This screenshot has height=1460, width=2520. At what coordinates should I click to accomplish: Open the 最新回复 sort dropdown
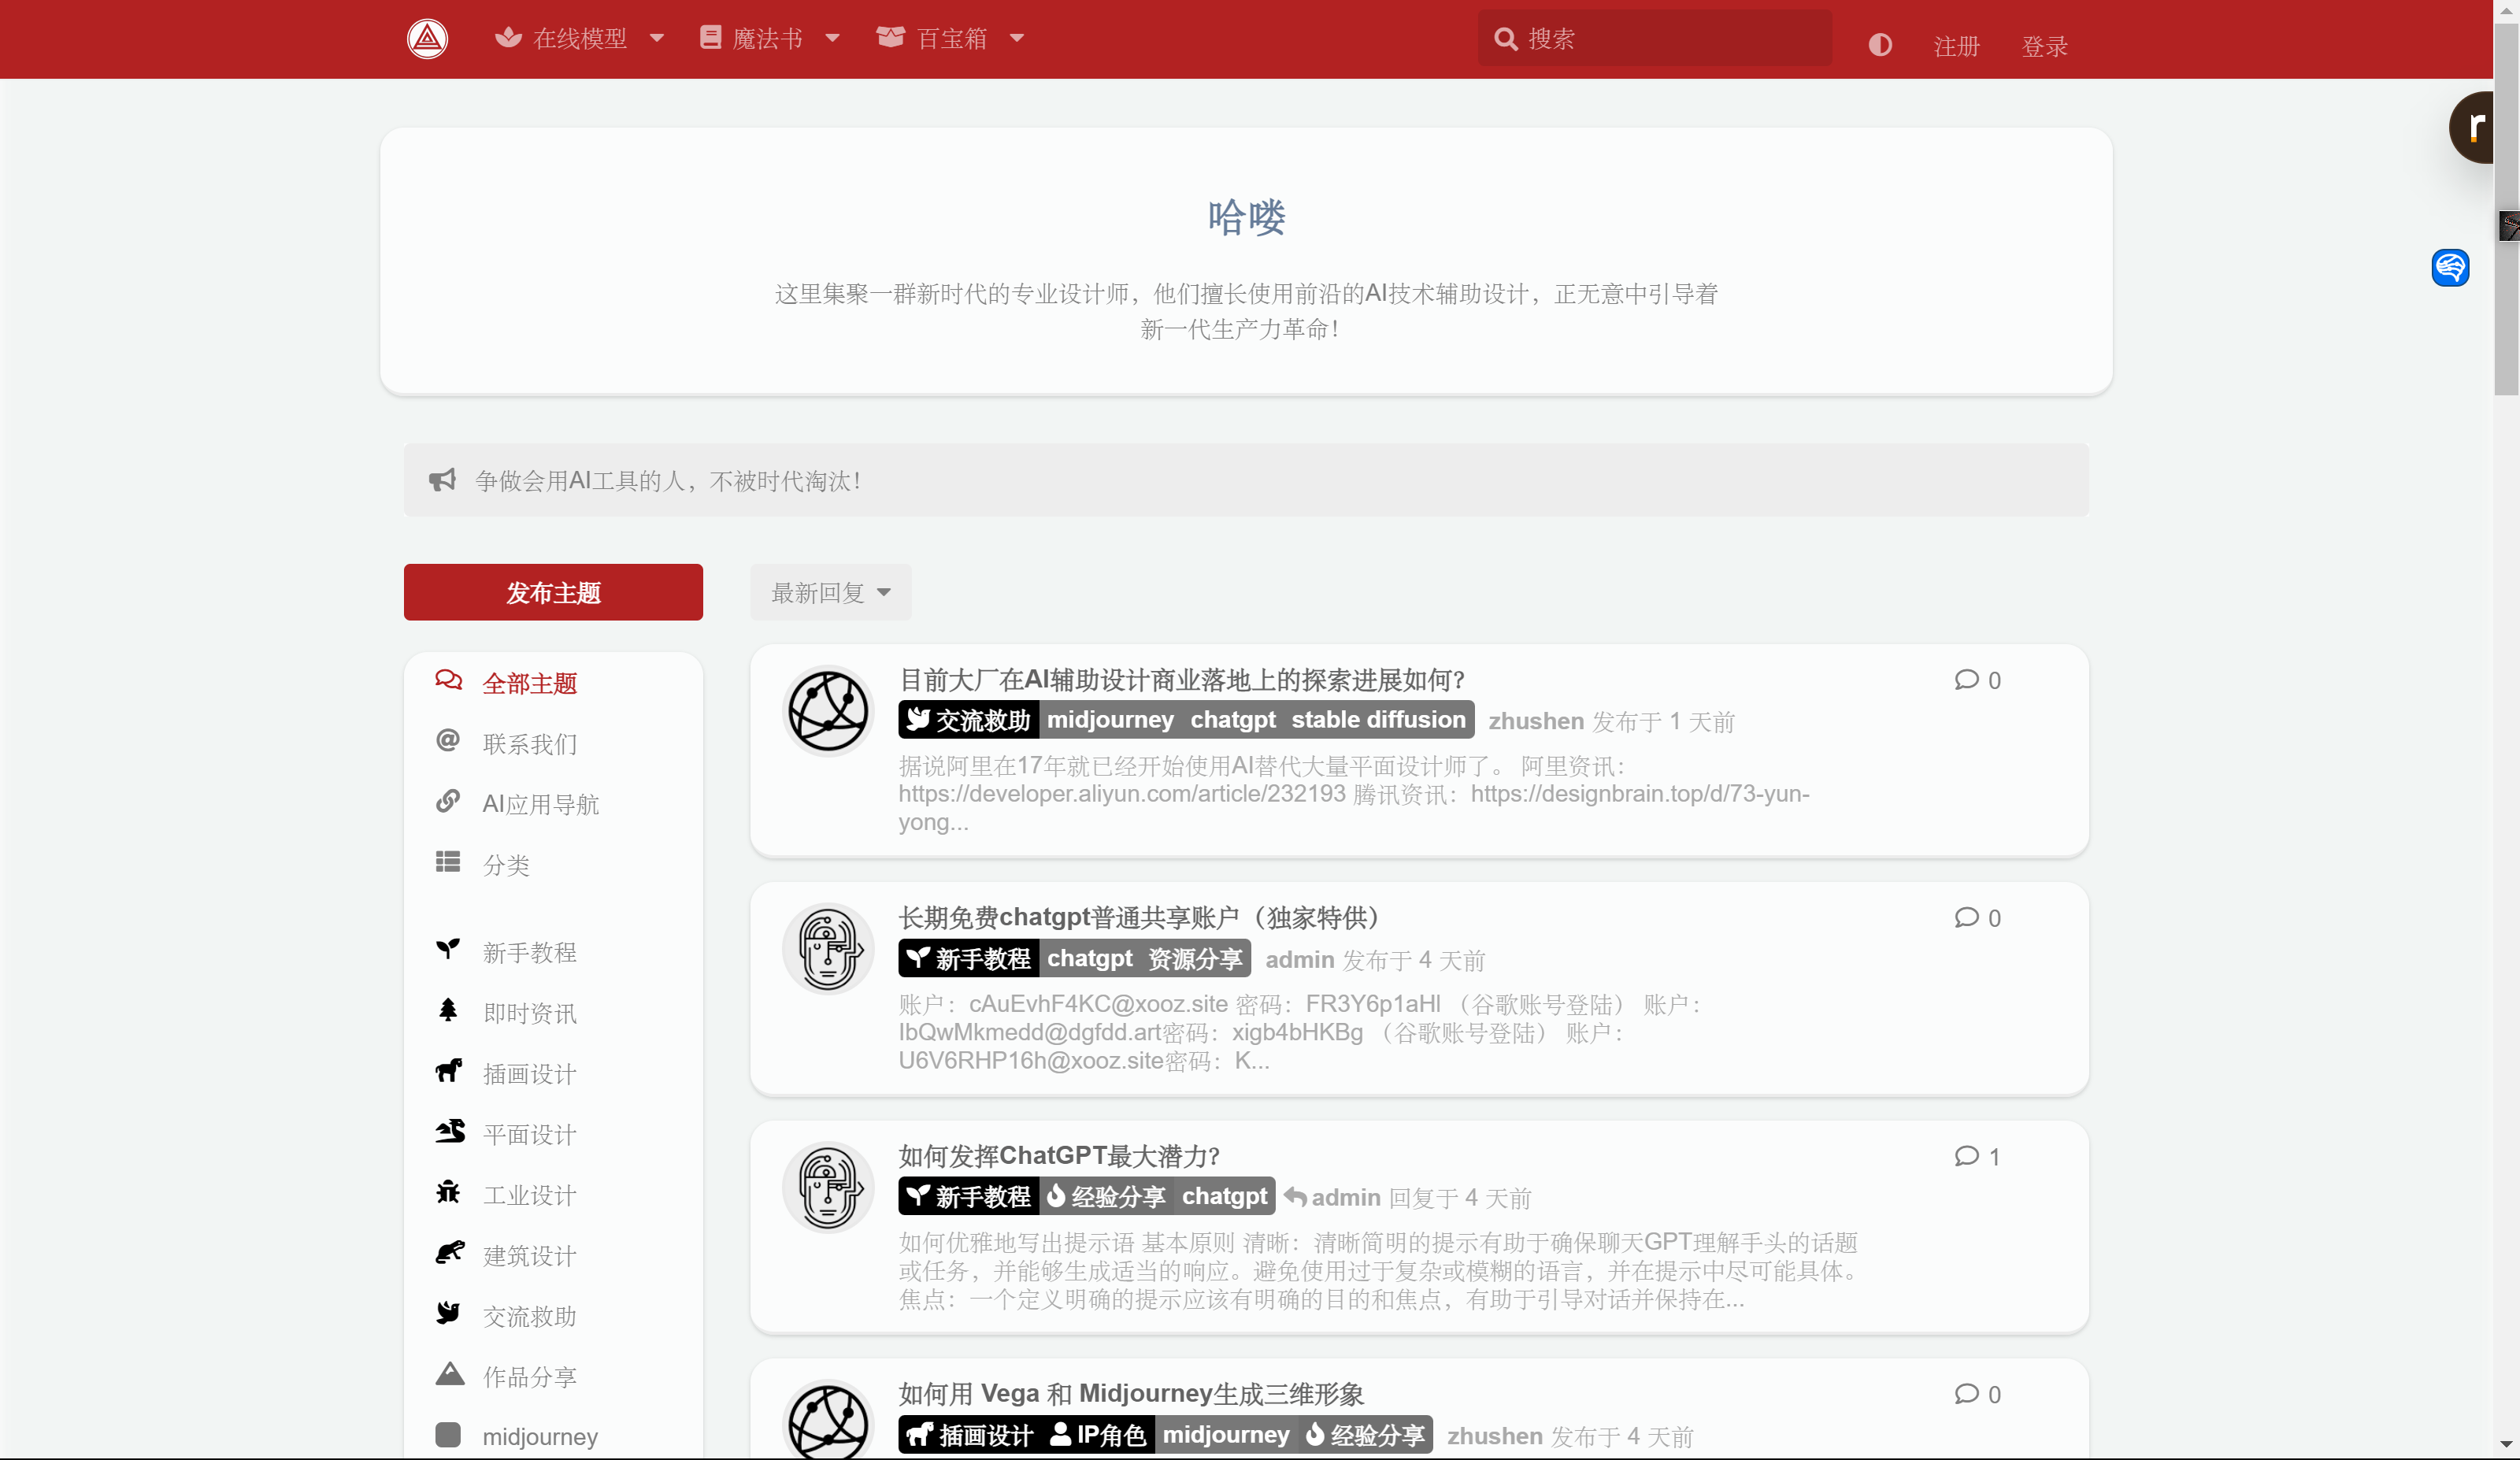coord(830,593)
